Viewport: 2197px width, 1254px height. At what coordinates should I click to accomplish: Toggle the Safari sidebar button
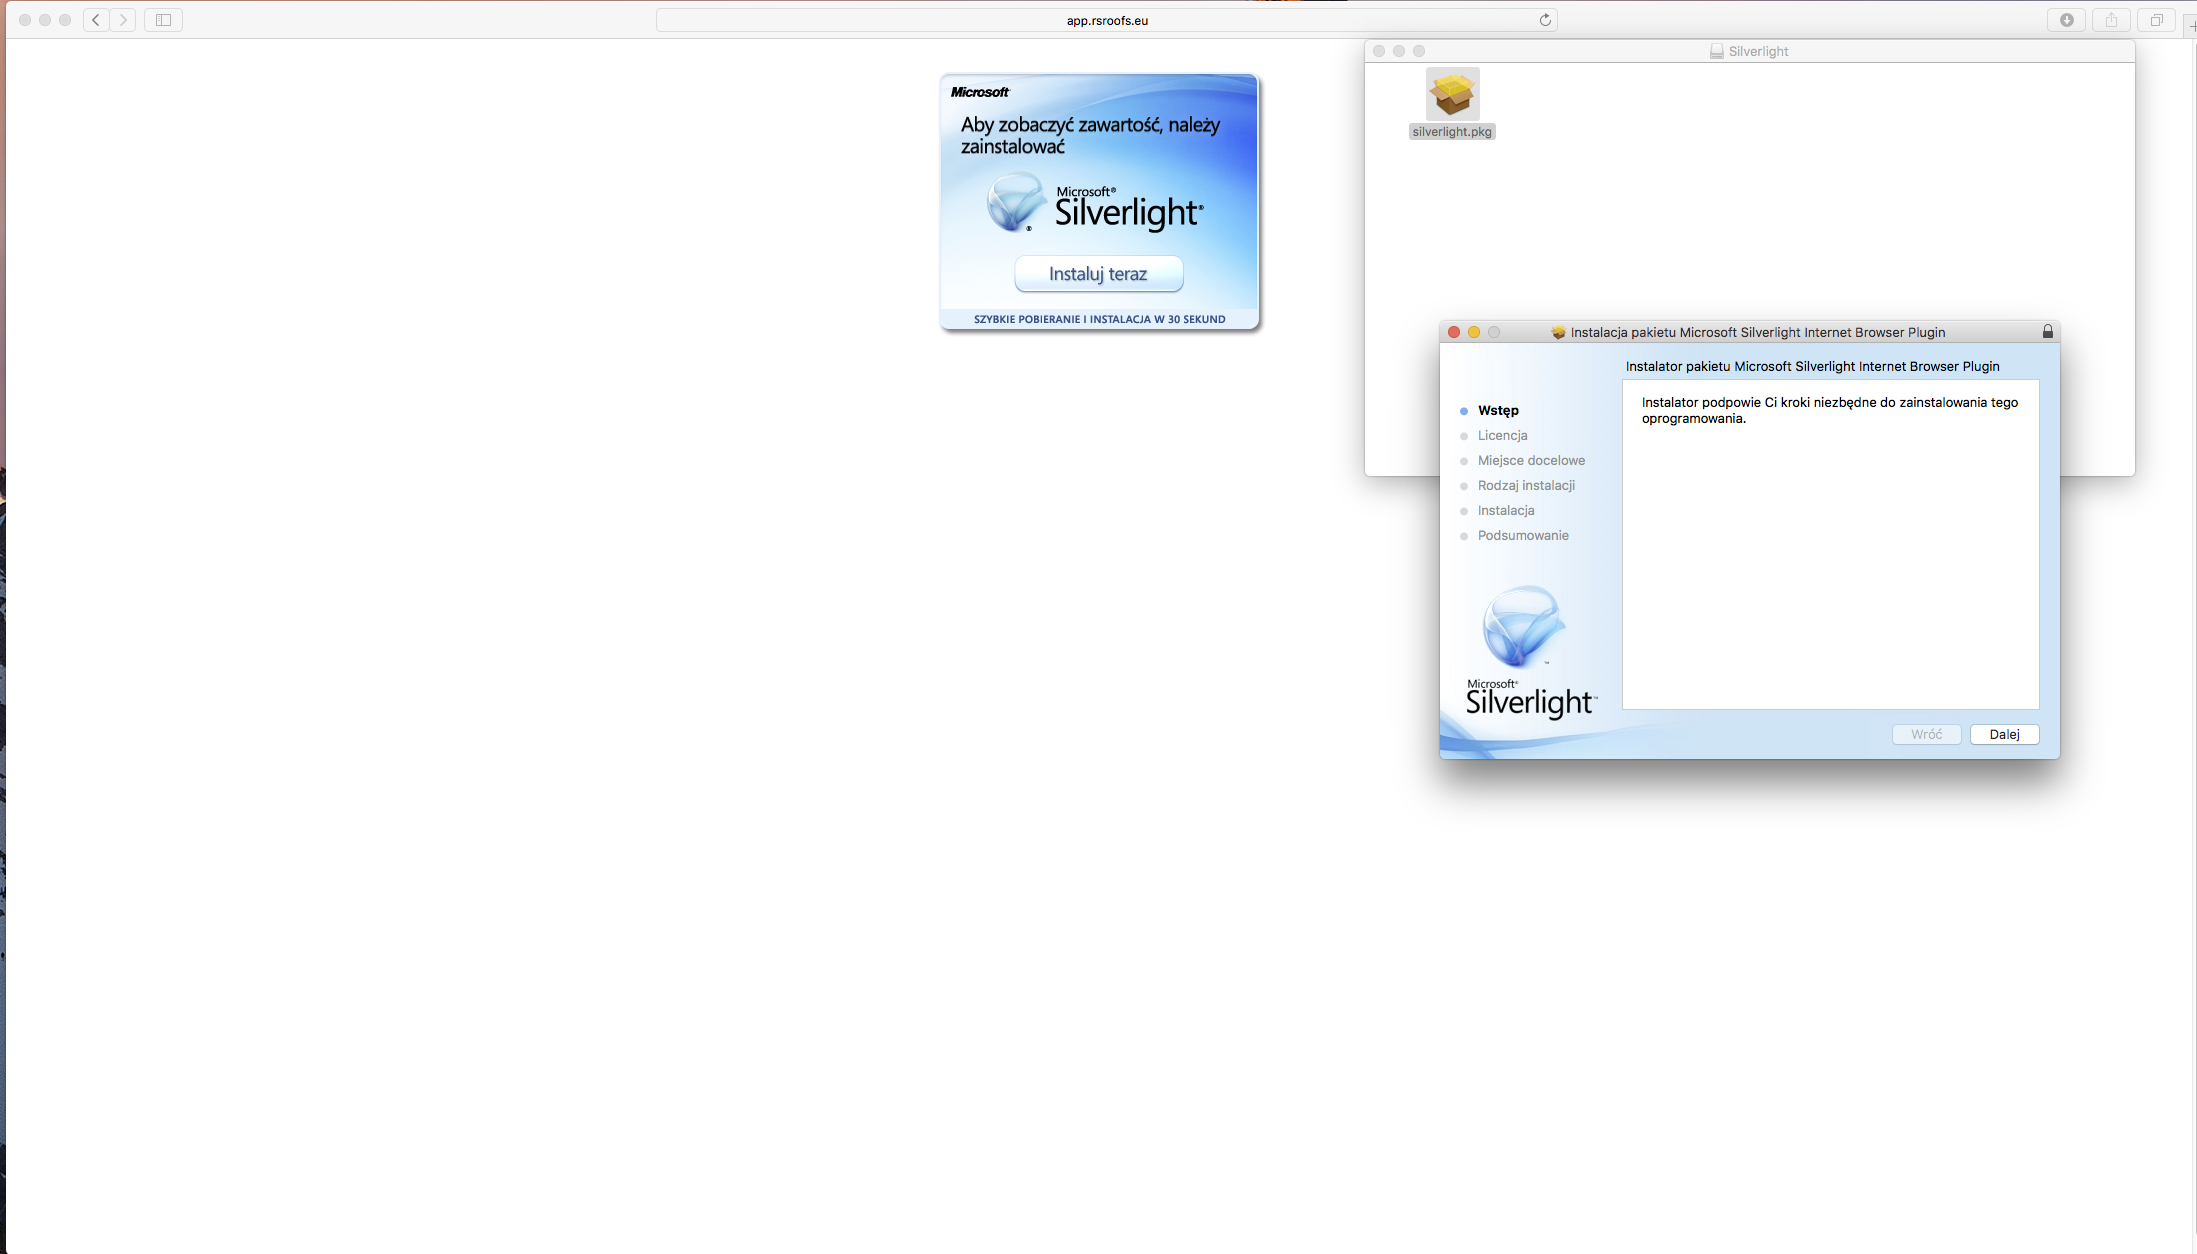[x=164, y=20]
